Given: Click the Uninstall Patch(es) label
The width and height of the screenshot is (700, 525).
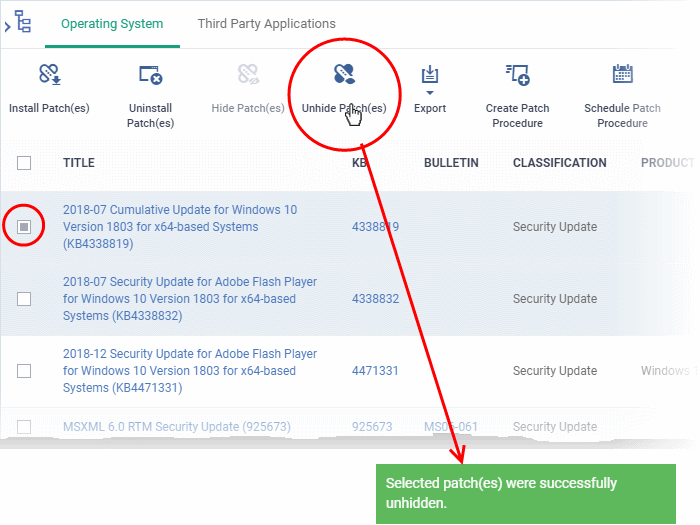Looking at the screenshot, I should click(150, 116).
